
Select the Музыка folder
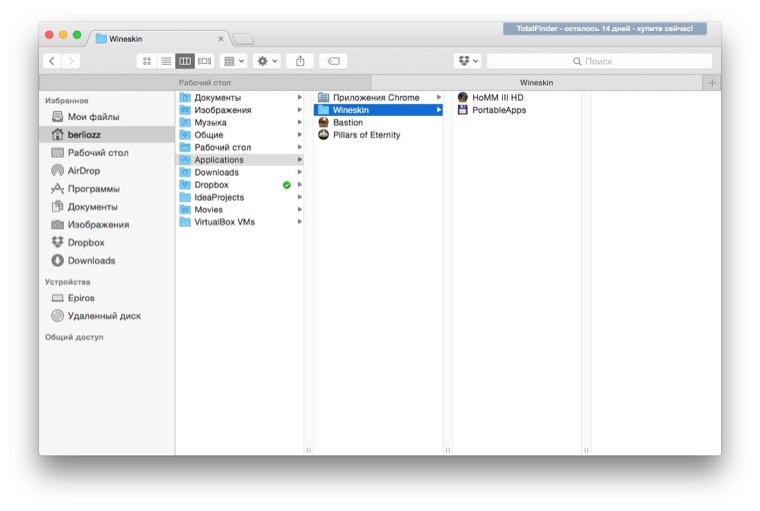(x=240, y=123)
